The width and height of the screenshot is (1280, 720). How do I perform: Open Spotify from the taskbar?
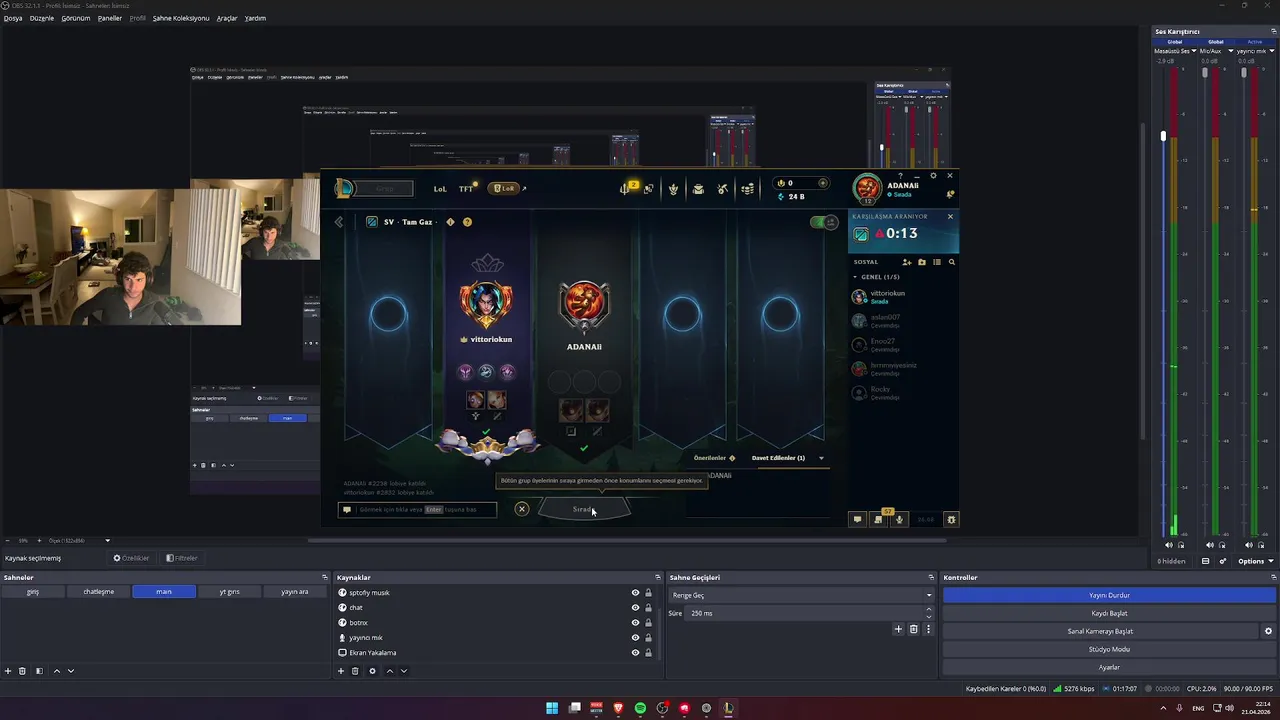[640, 708]
